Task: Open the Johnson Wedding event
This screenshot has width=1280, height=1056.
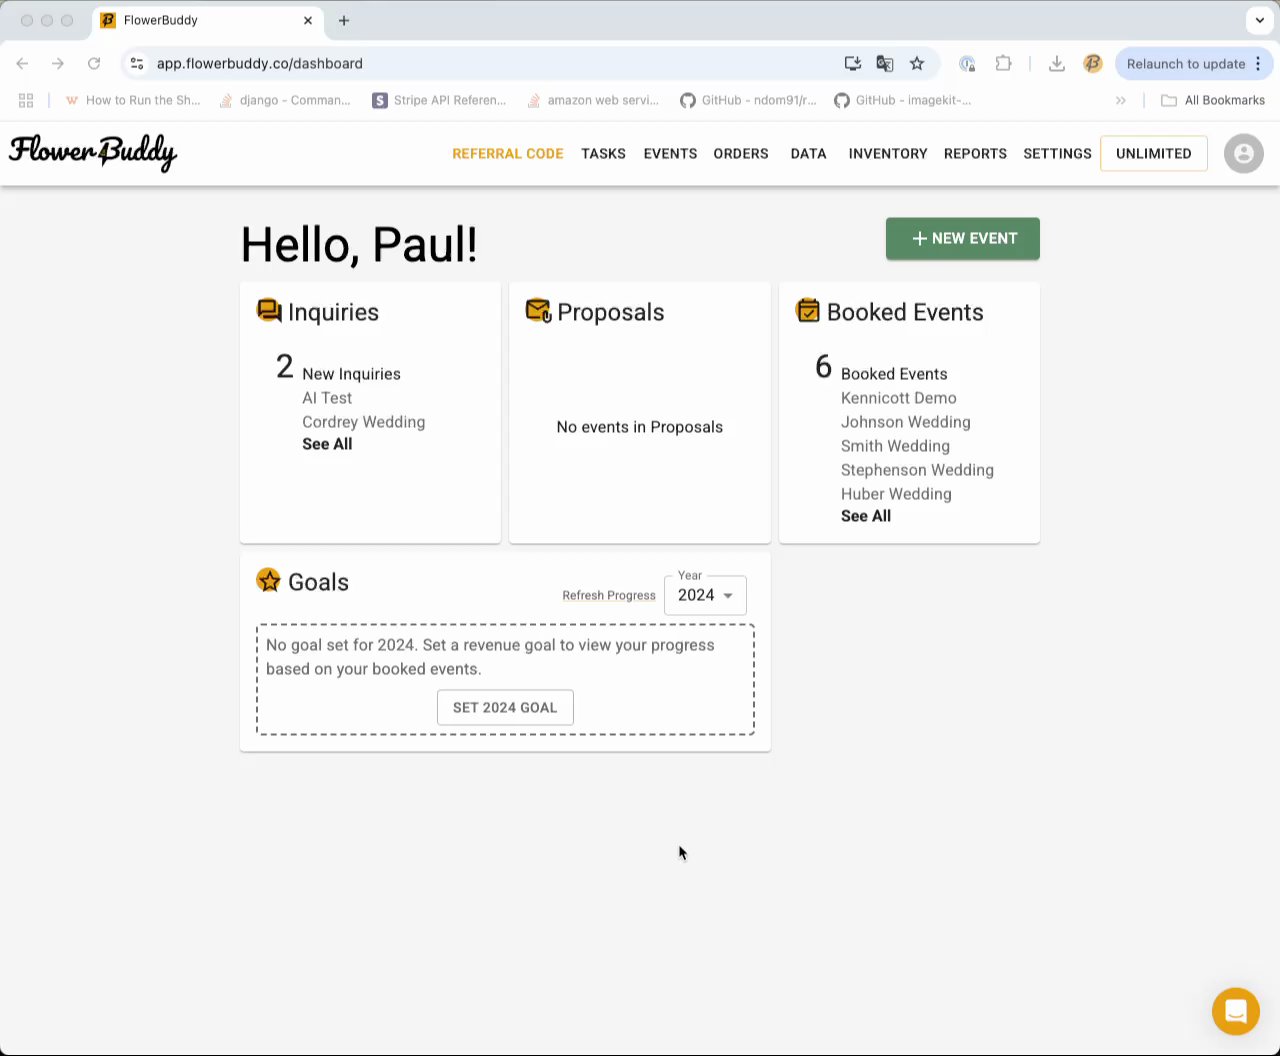Action: [906, 422]
